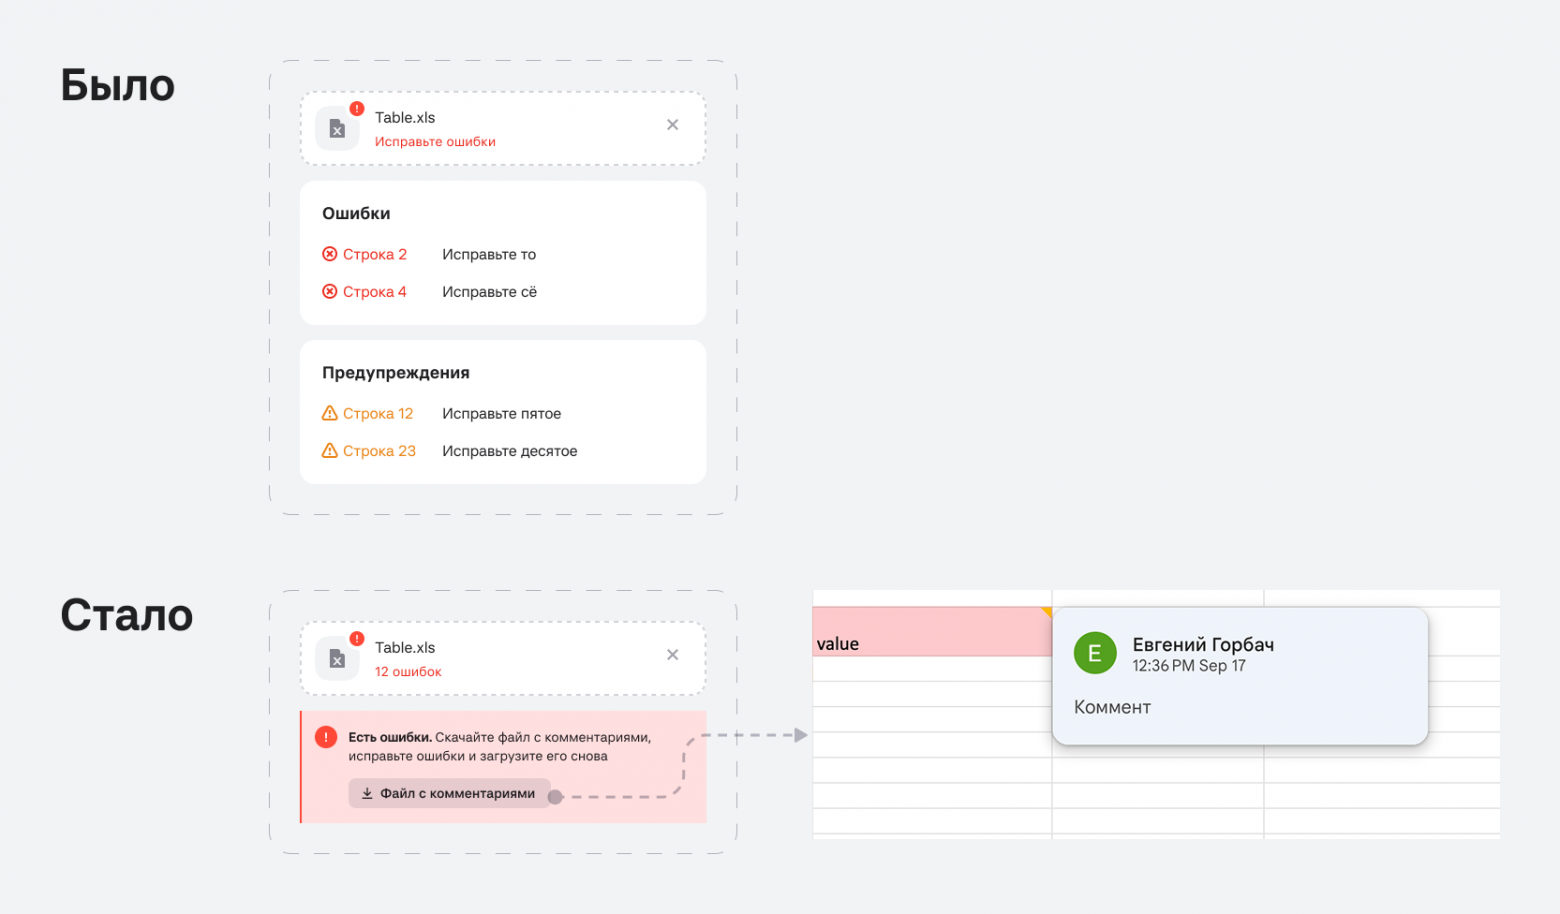This screenshot has width=1560, height=914.
Task: Remove the top Table.xls file with the X
Action: click(x=672, y=125)
